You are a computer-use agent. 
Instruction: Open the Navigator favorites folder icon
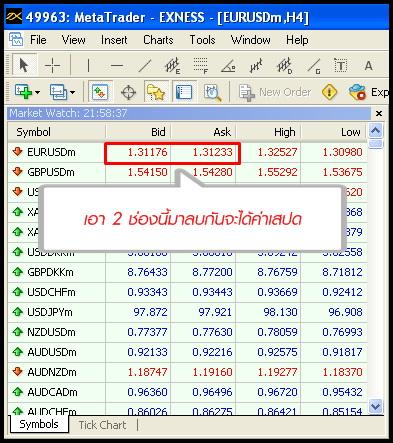[156, 92]
